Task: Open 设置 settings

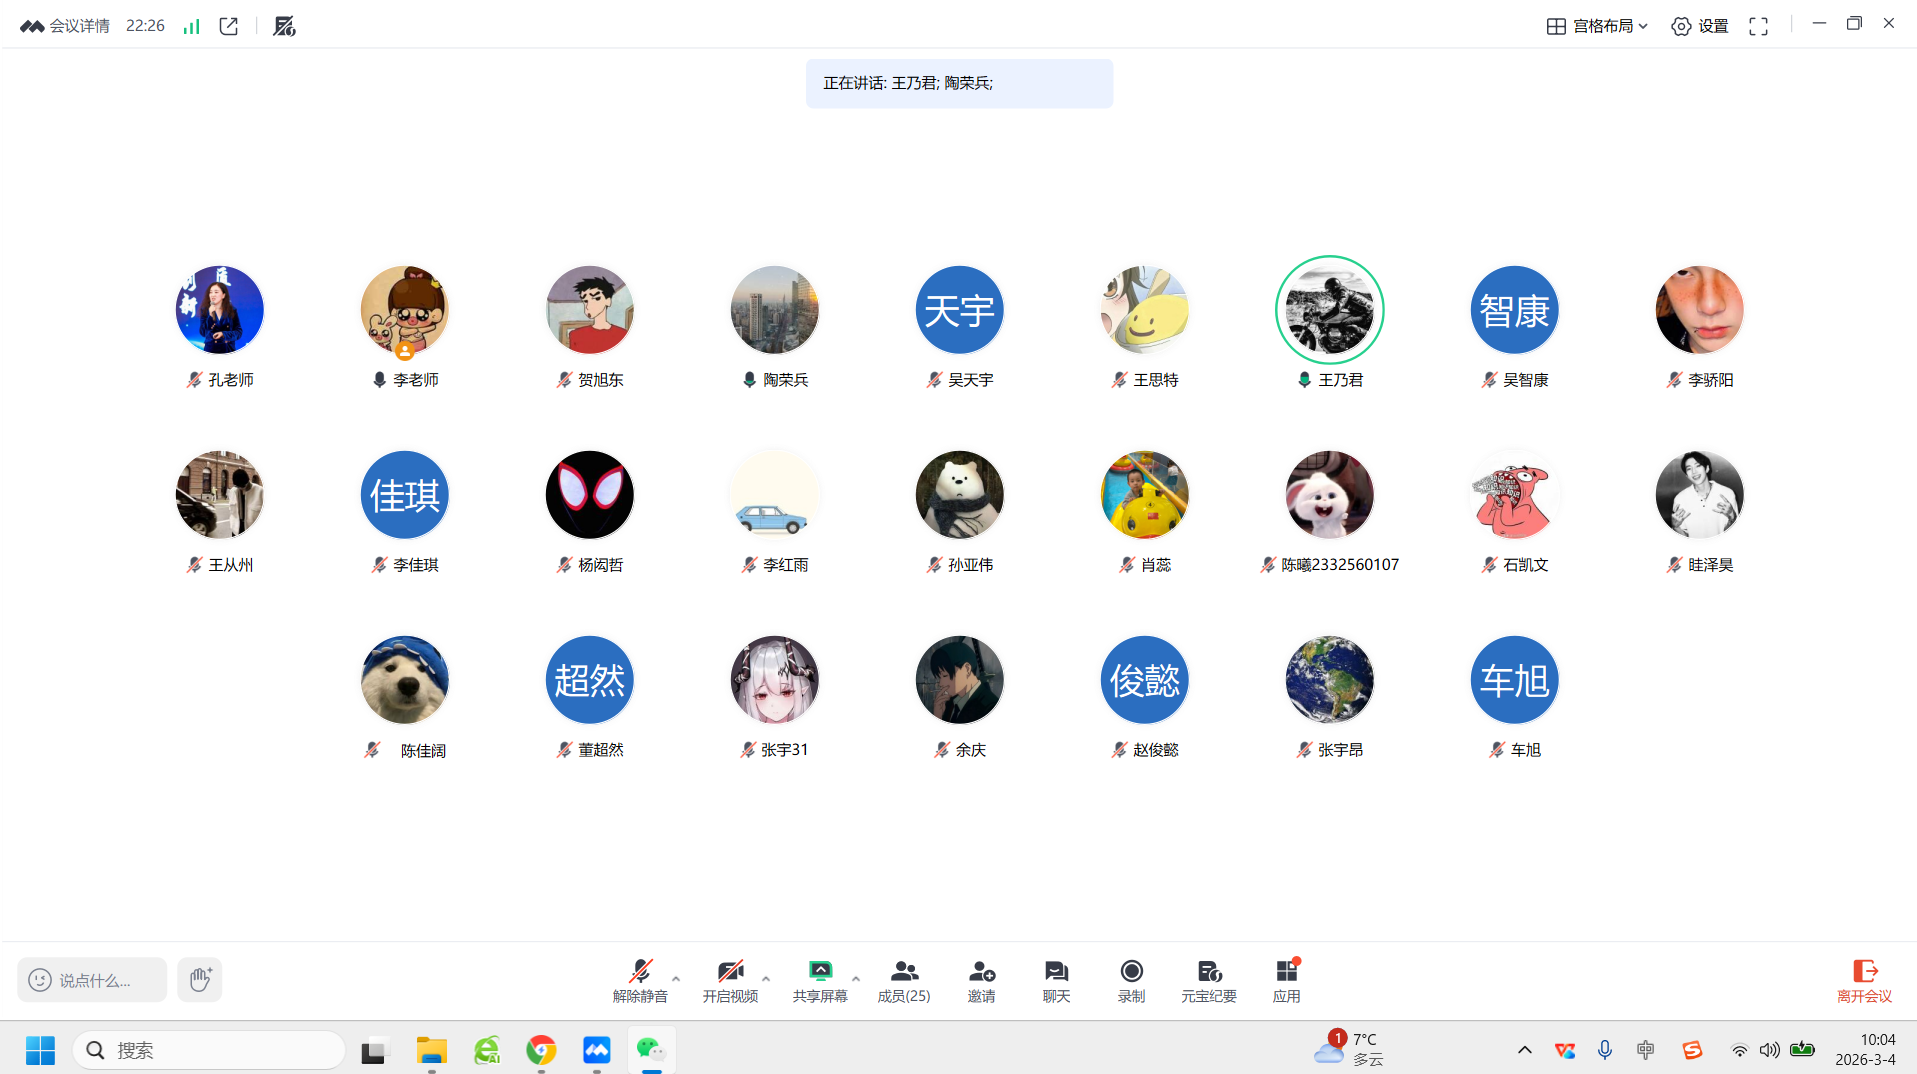Action: pyautogui.click(x=1700, y=27)
